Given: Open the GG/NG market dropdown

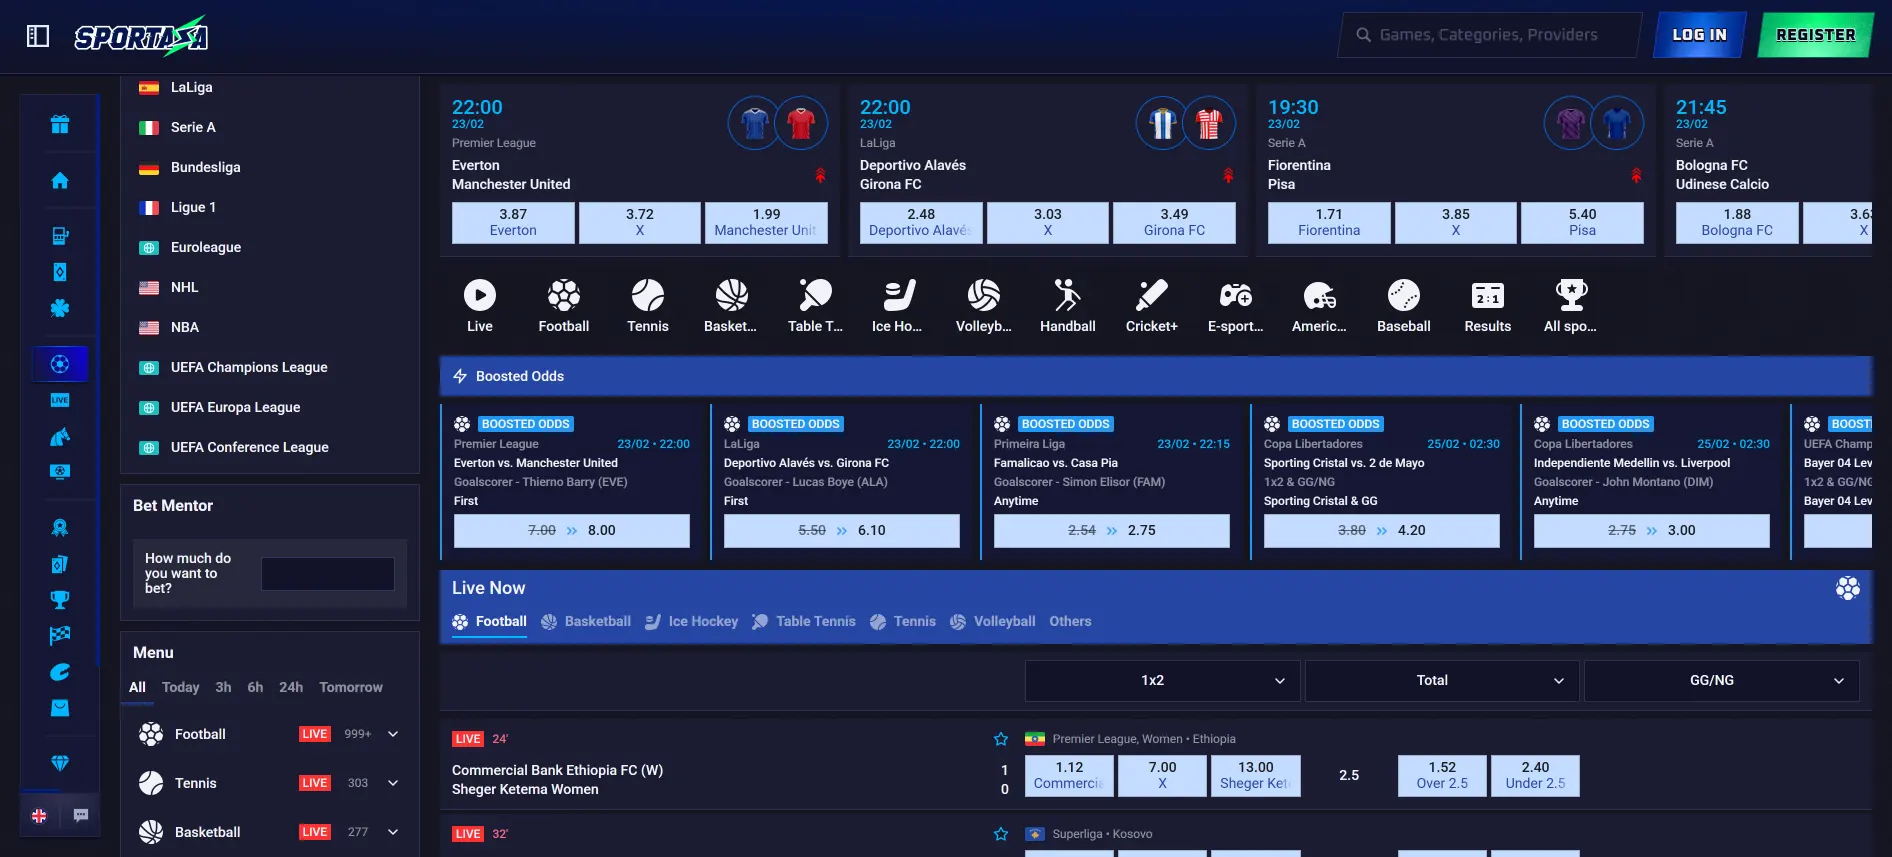Looking at the screenshot, I should (x=1722, y=681).
